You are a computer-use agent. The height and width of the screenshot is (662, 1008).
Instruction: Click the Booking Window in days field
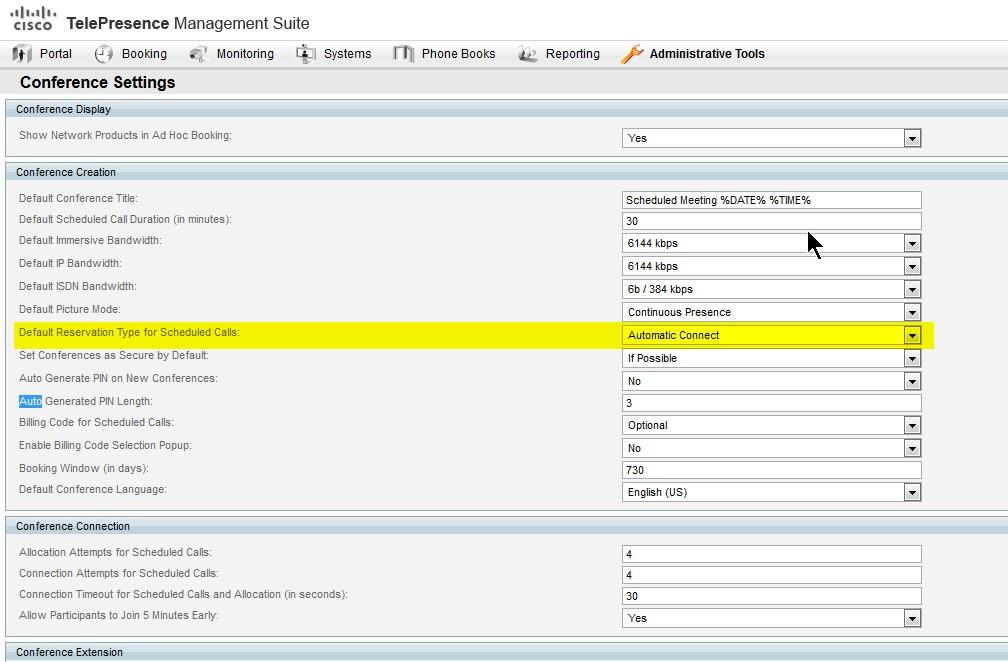tap(771, 470)
